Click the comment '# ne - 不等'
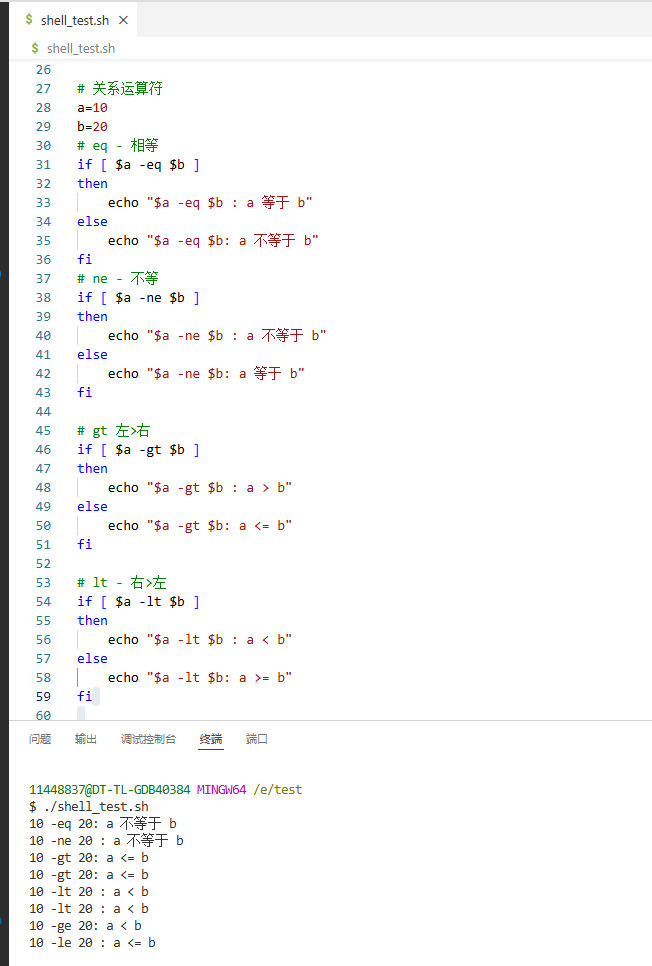 pyautogui.click(x=118, y=278)
